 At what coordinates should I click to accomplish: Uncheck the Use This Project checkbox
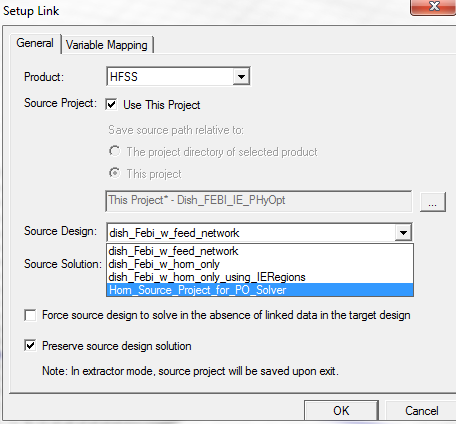(x=111, y=105)
